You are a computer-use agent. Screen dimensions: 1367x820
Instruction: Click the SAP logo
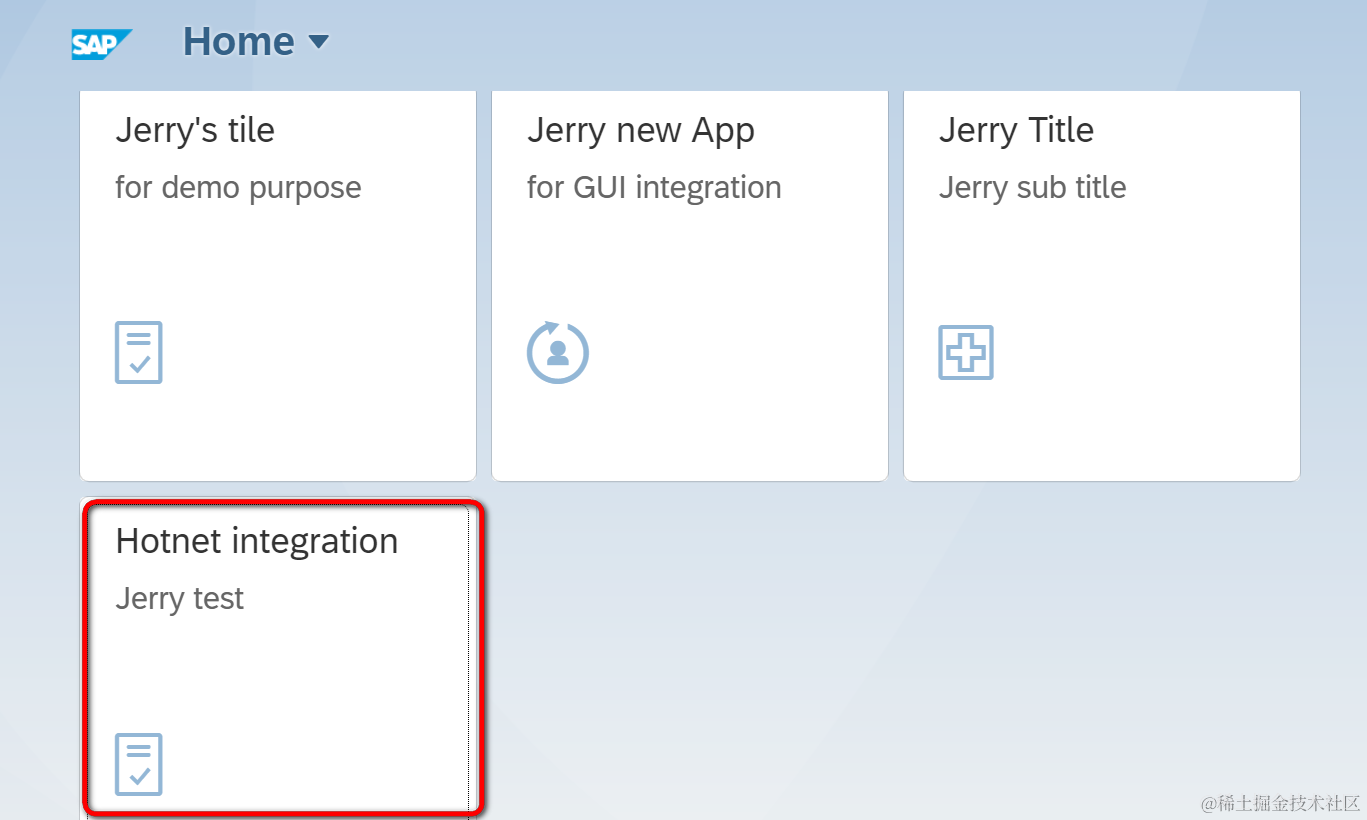click(101, 44)
